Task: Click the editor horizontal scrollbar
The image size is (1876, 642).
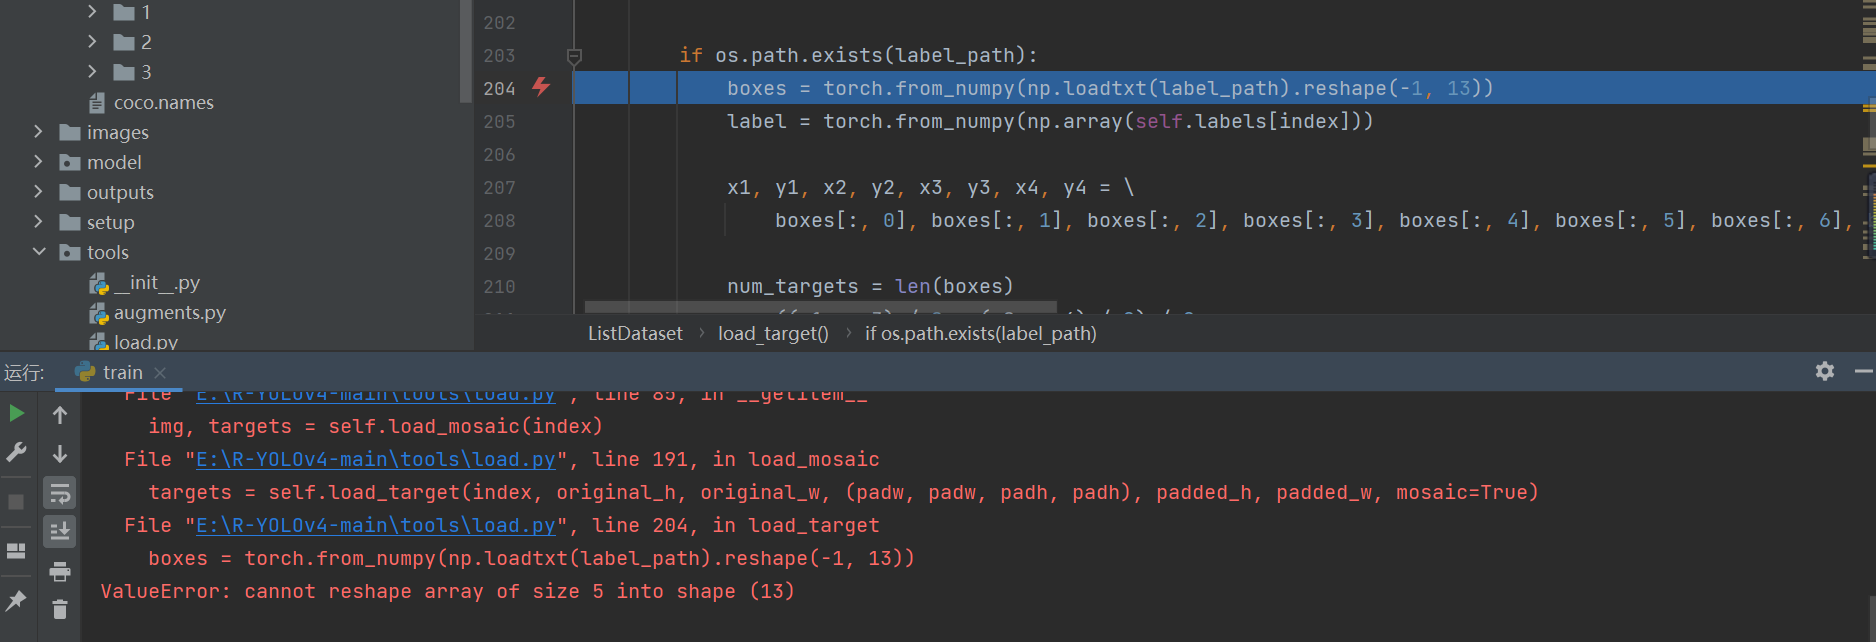Action: pyautogui.click(x=820, y=307)
